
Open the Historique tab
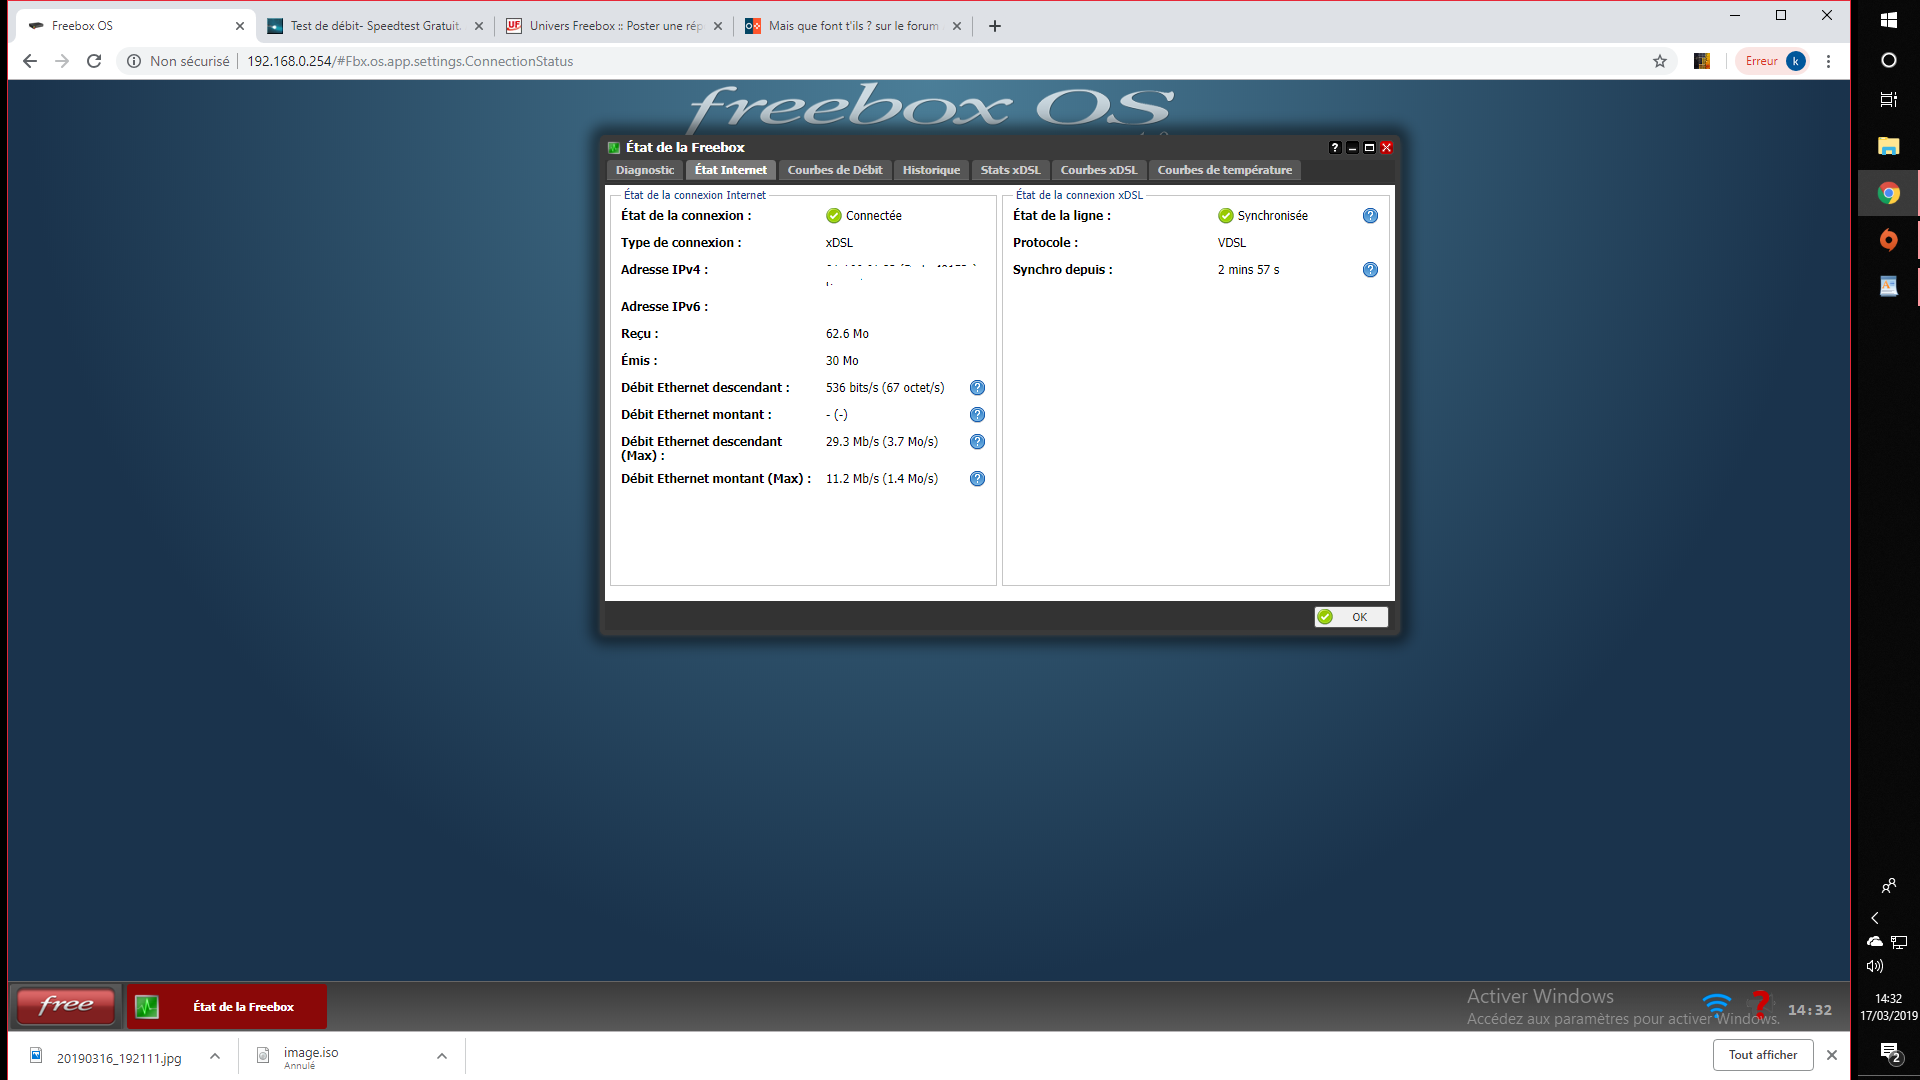point(931,170)
